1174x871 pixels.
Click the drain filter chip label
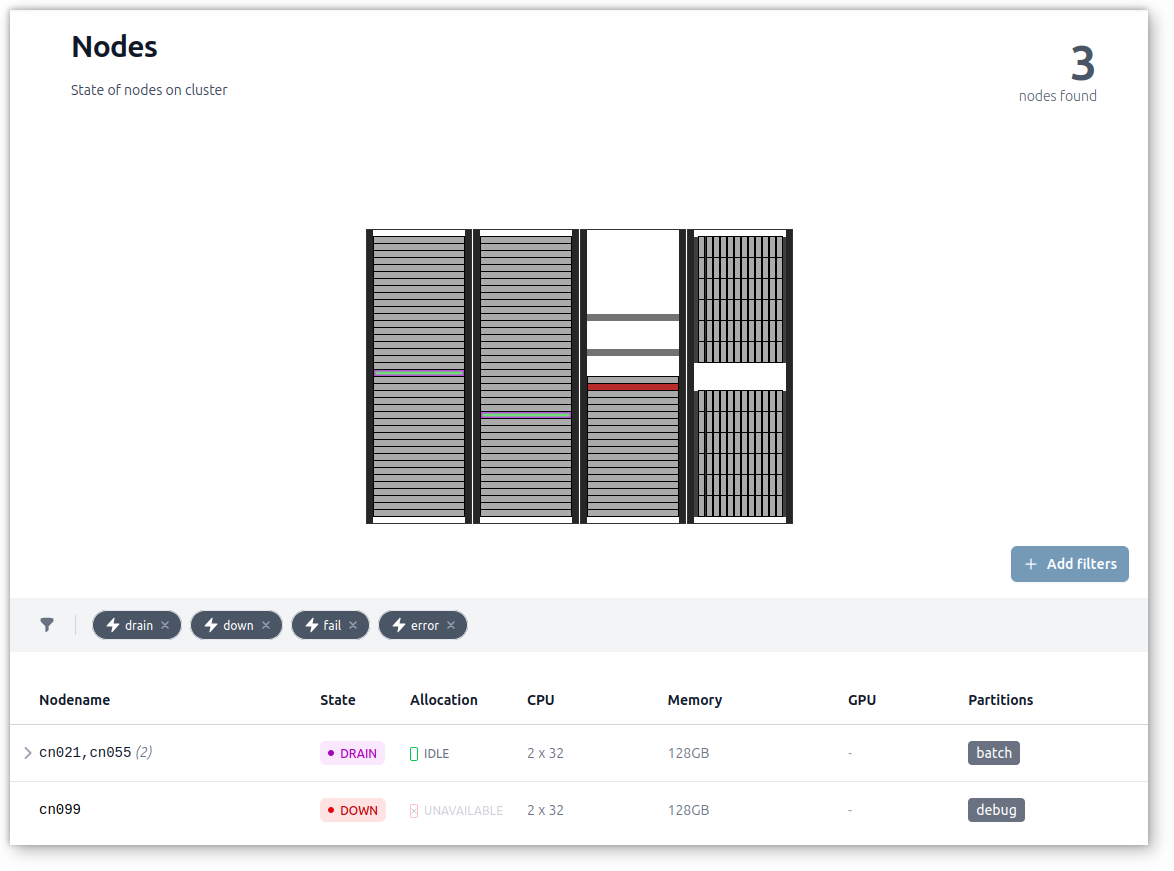tap(139, 625)
